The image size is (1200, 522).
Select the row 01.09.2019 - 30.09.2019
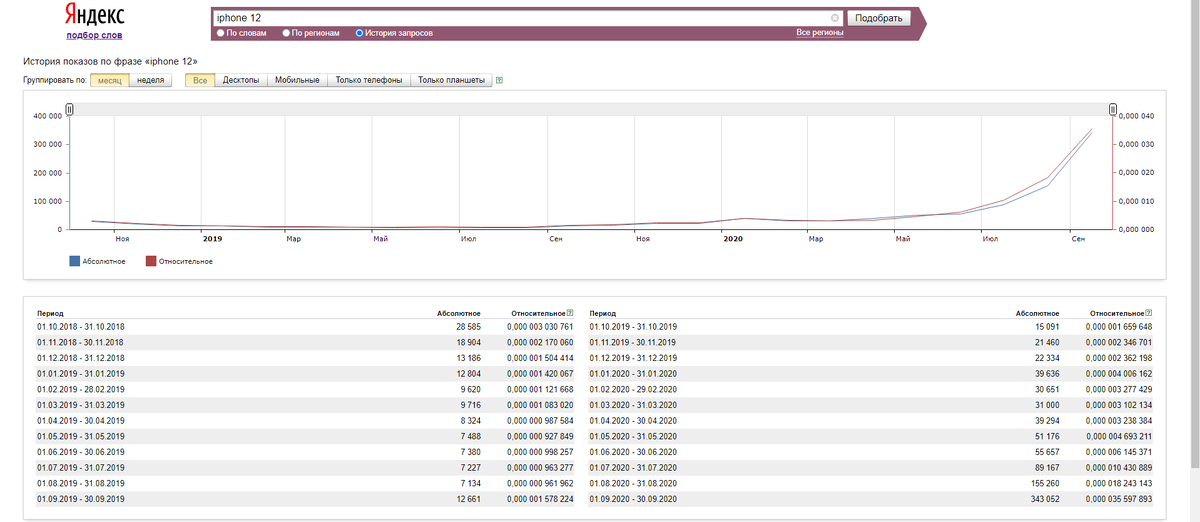[x=305, y=498]
